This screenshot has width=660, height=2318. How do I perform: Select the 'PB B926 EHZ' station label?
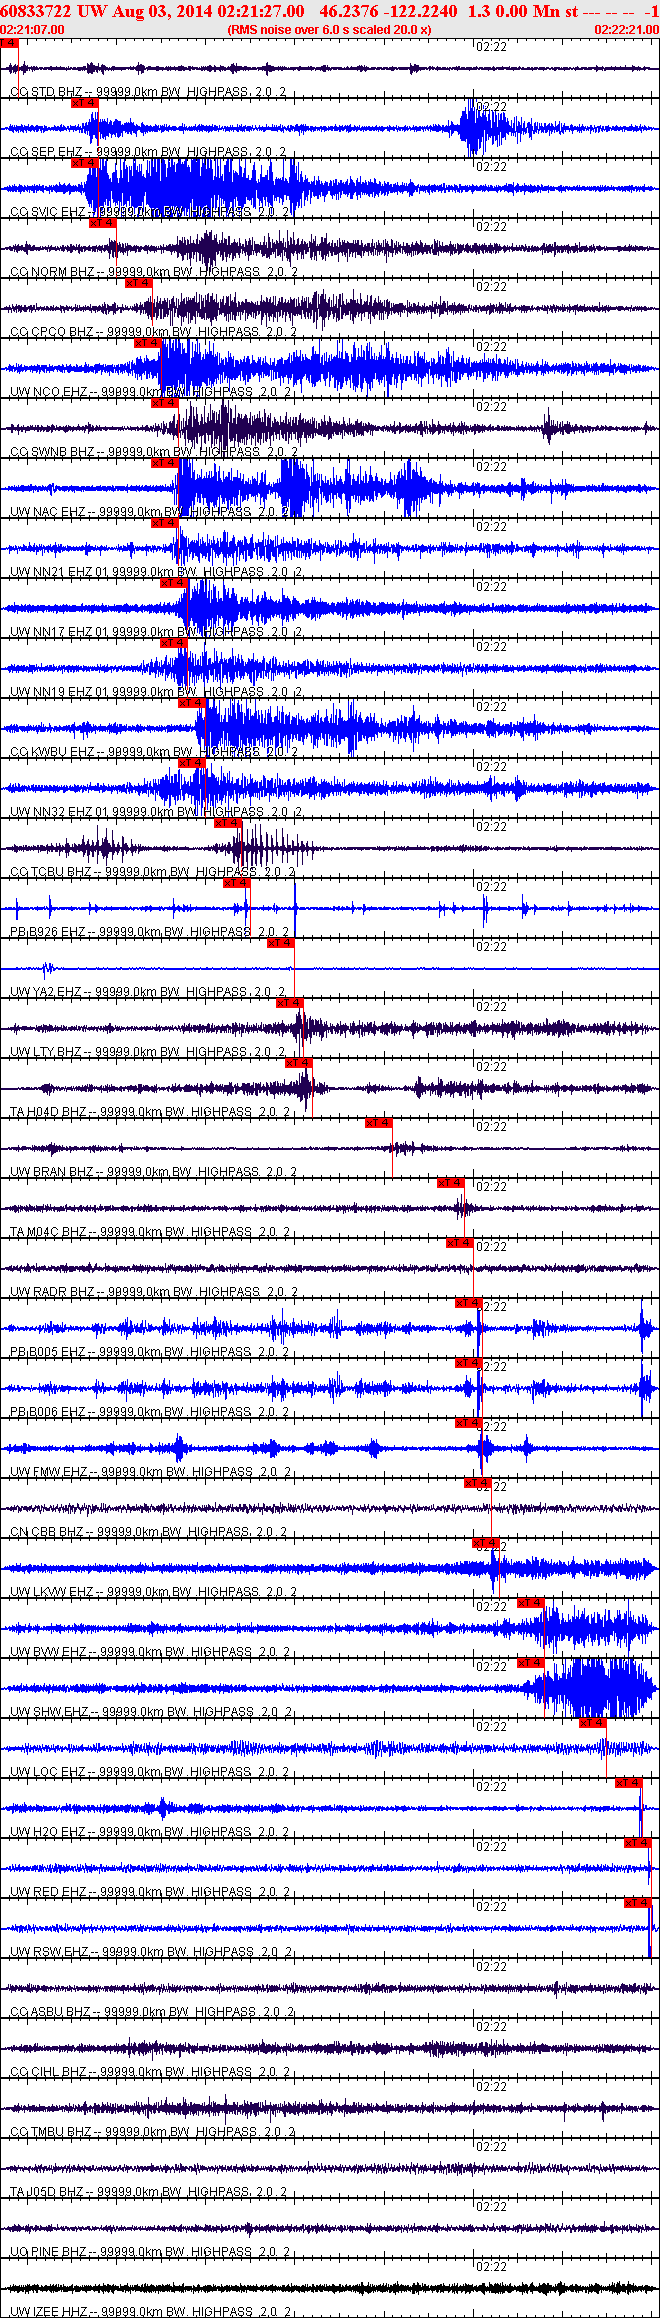click(x=48, y=932)
